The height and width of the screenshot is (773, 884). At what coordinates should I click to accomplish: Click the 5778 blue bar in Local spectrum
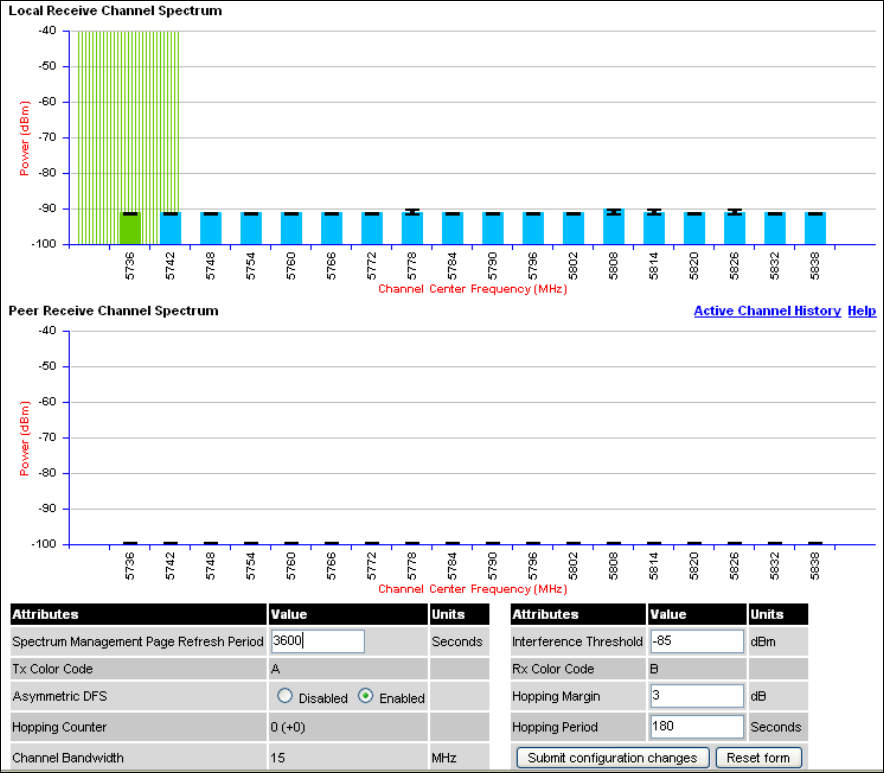(412, 228)
